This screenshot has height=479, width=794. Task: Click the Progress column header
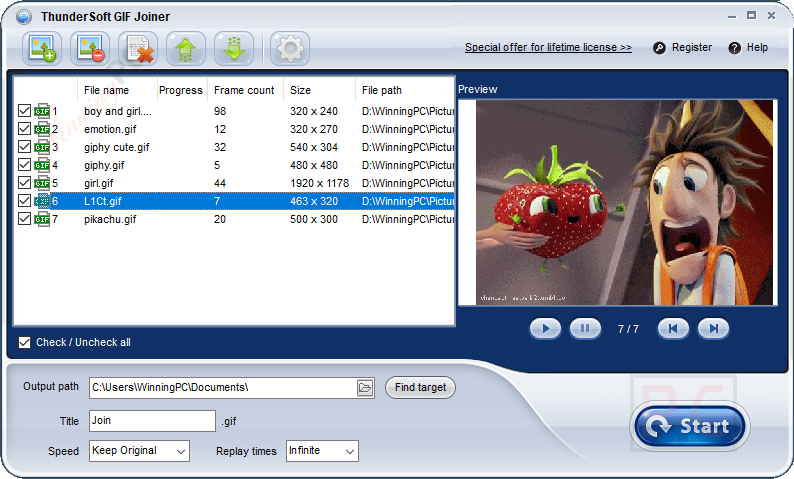[x=181, y=90]
